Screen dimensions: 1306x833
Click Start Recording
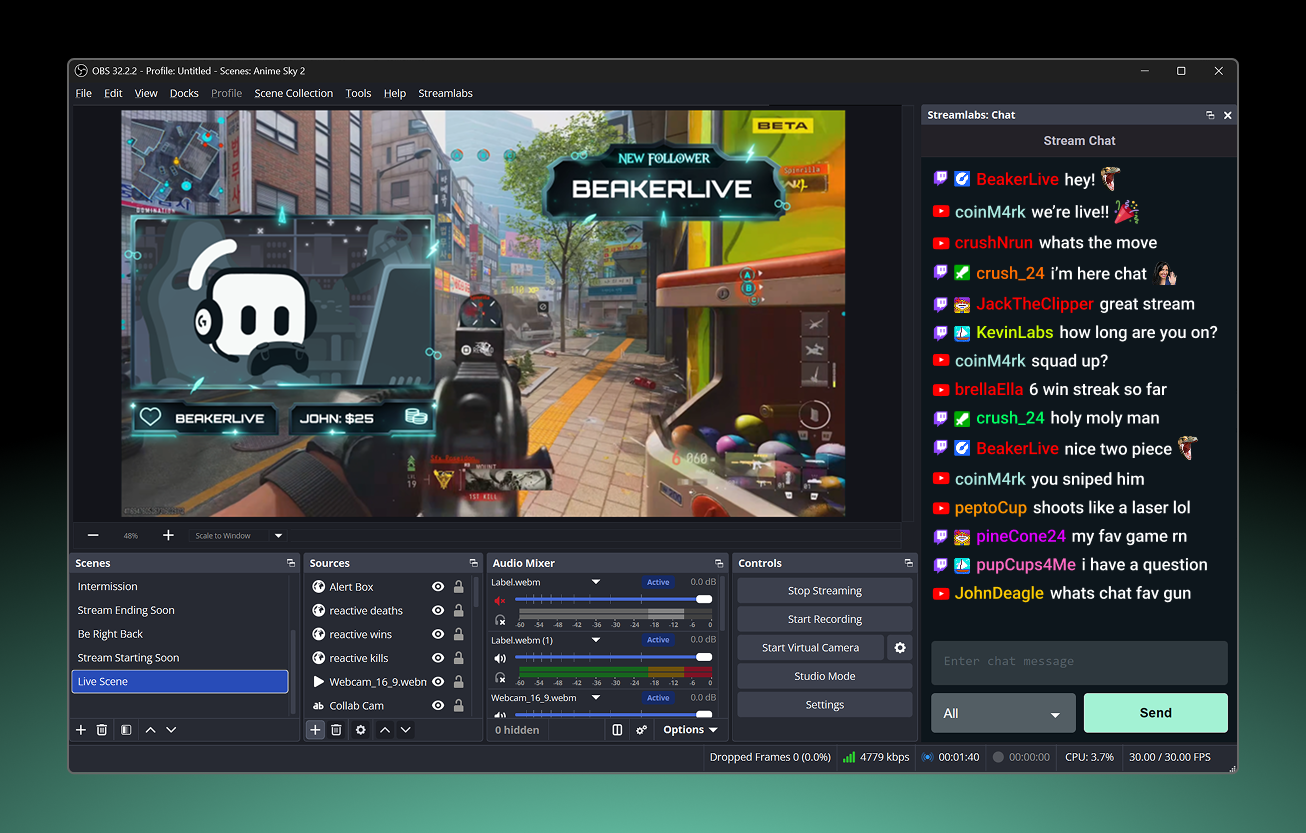[825, 619]
